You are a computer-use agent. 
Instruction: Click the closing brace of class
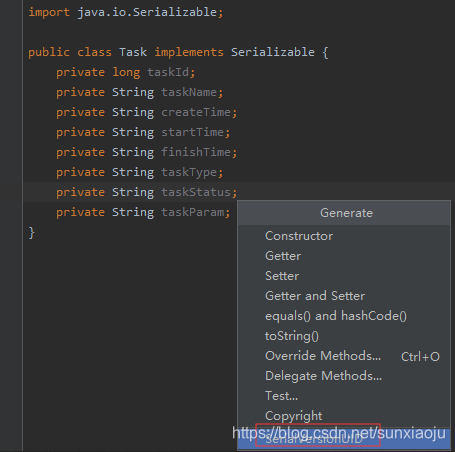(31, 232)
